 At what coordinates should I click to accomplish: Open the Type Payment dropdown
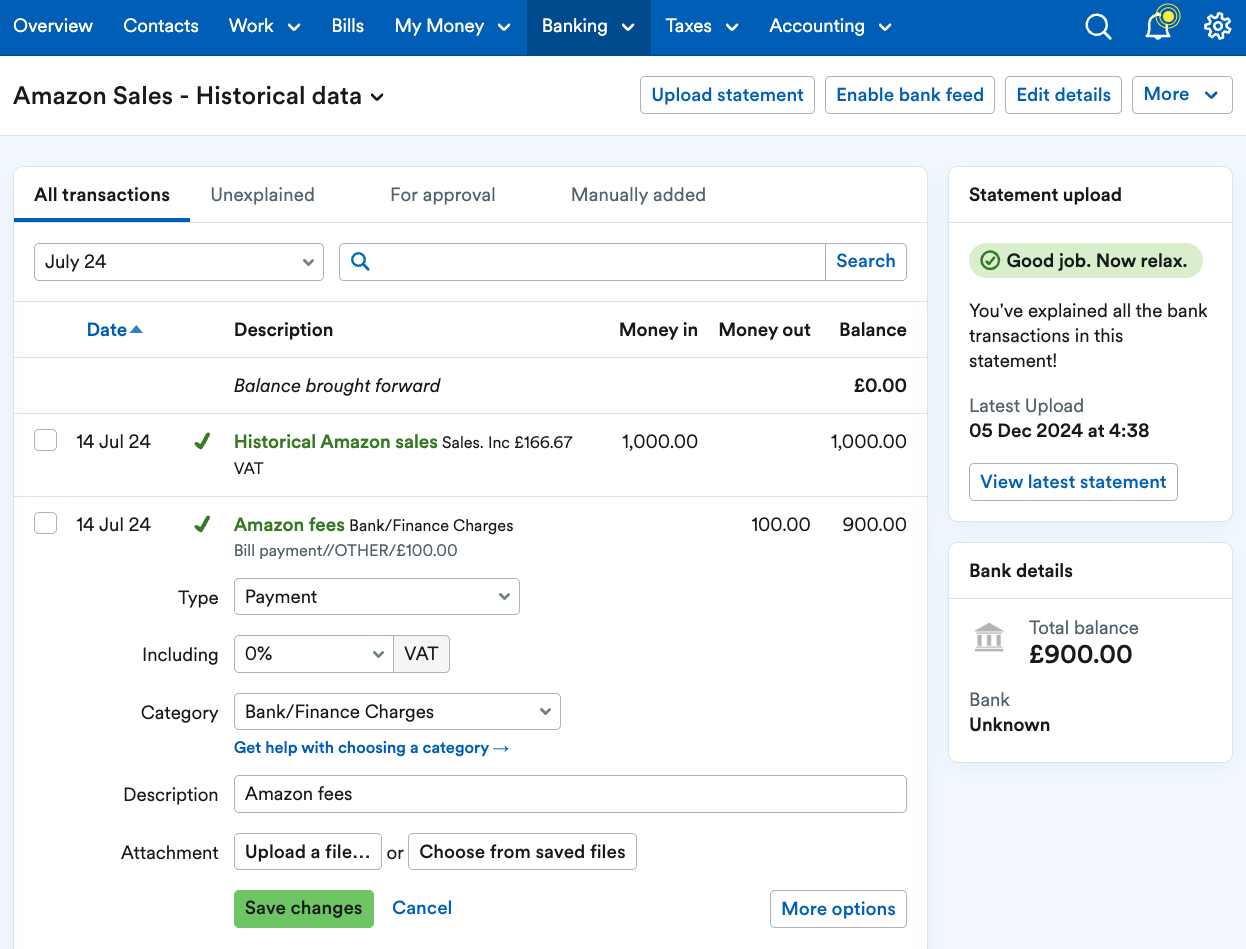[x=377, y=597]
